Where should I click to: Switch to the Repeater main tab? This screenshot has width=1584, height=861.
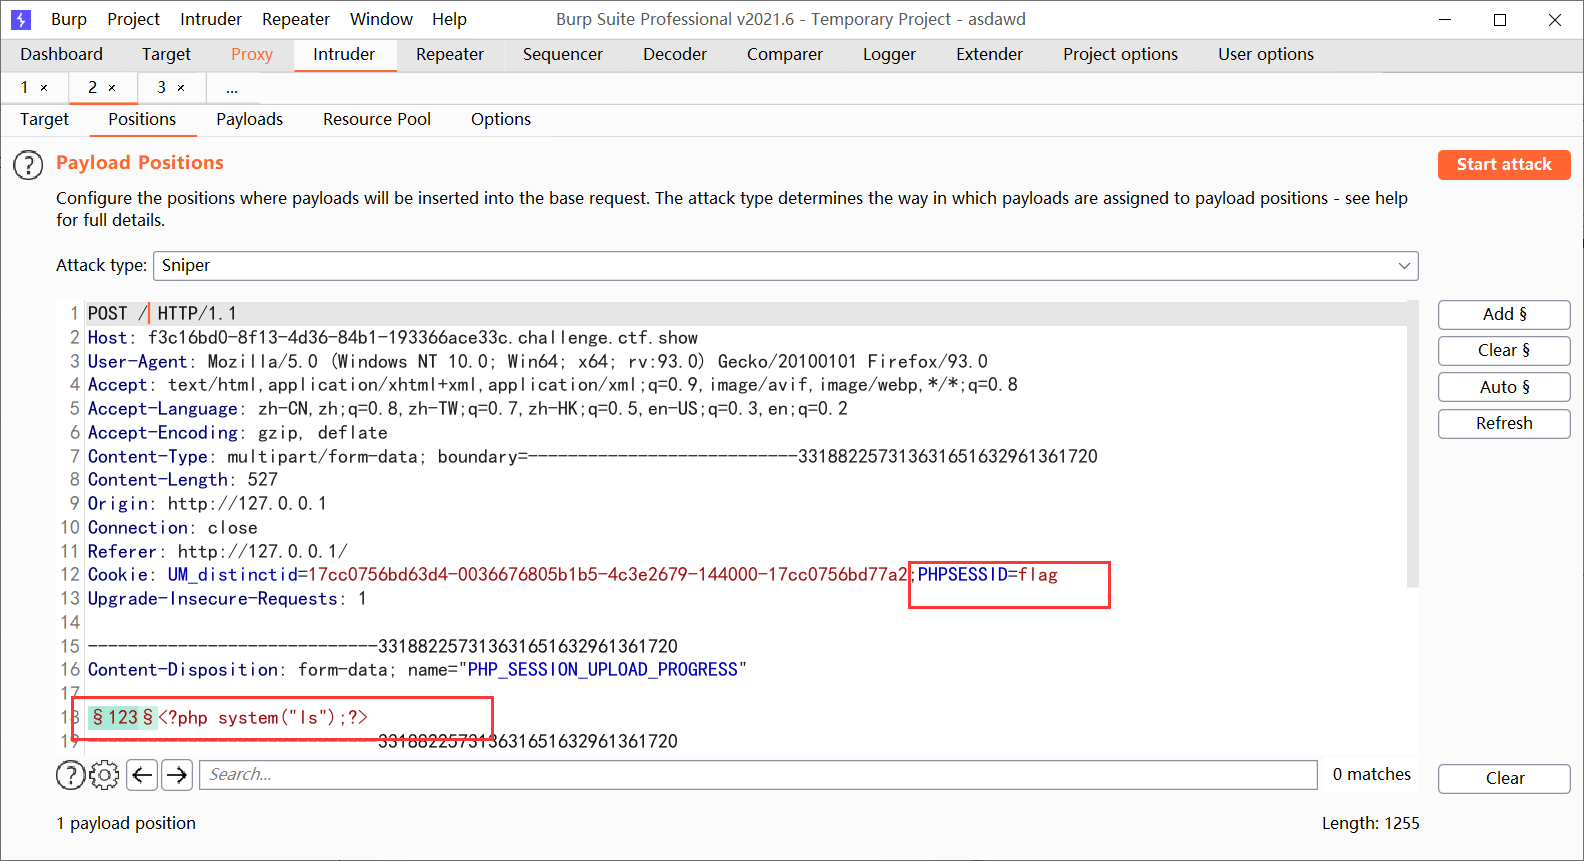[450, 54]
